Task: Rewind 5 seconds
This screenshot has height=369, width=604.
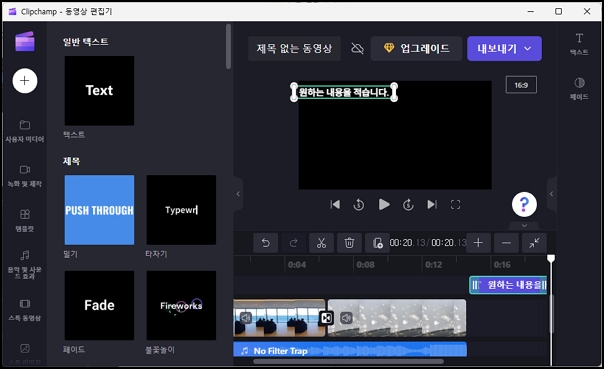Action: tap(359, 205)
